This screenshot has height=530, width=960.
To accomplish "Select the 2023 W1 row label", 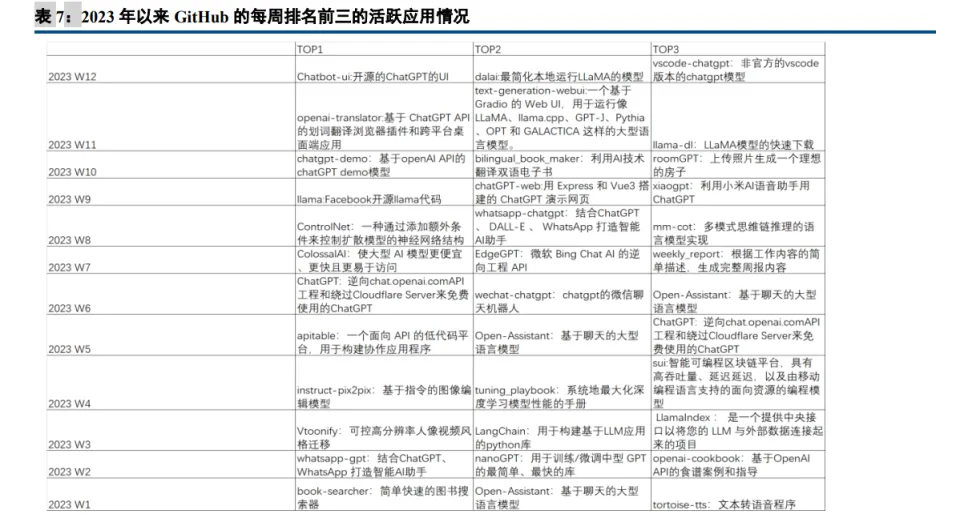I will click(69, 505).
